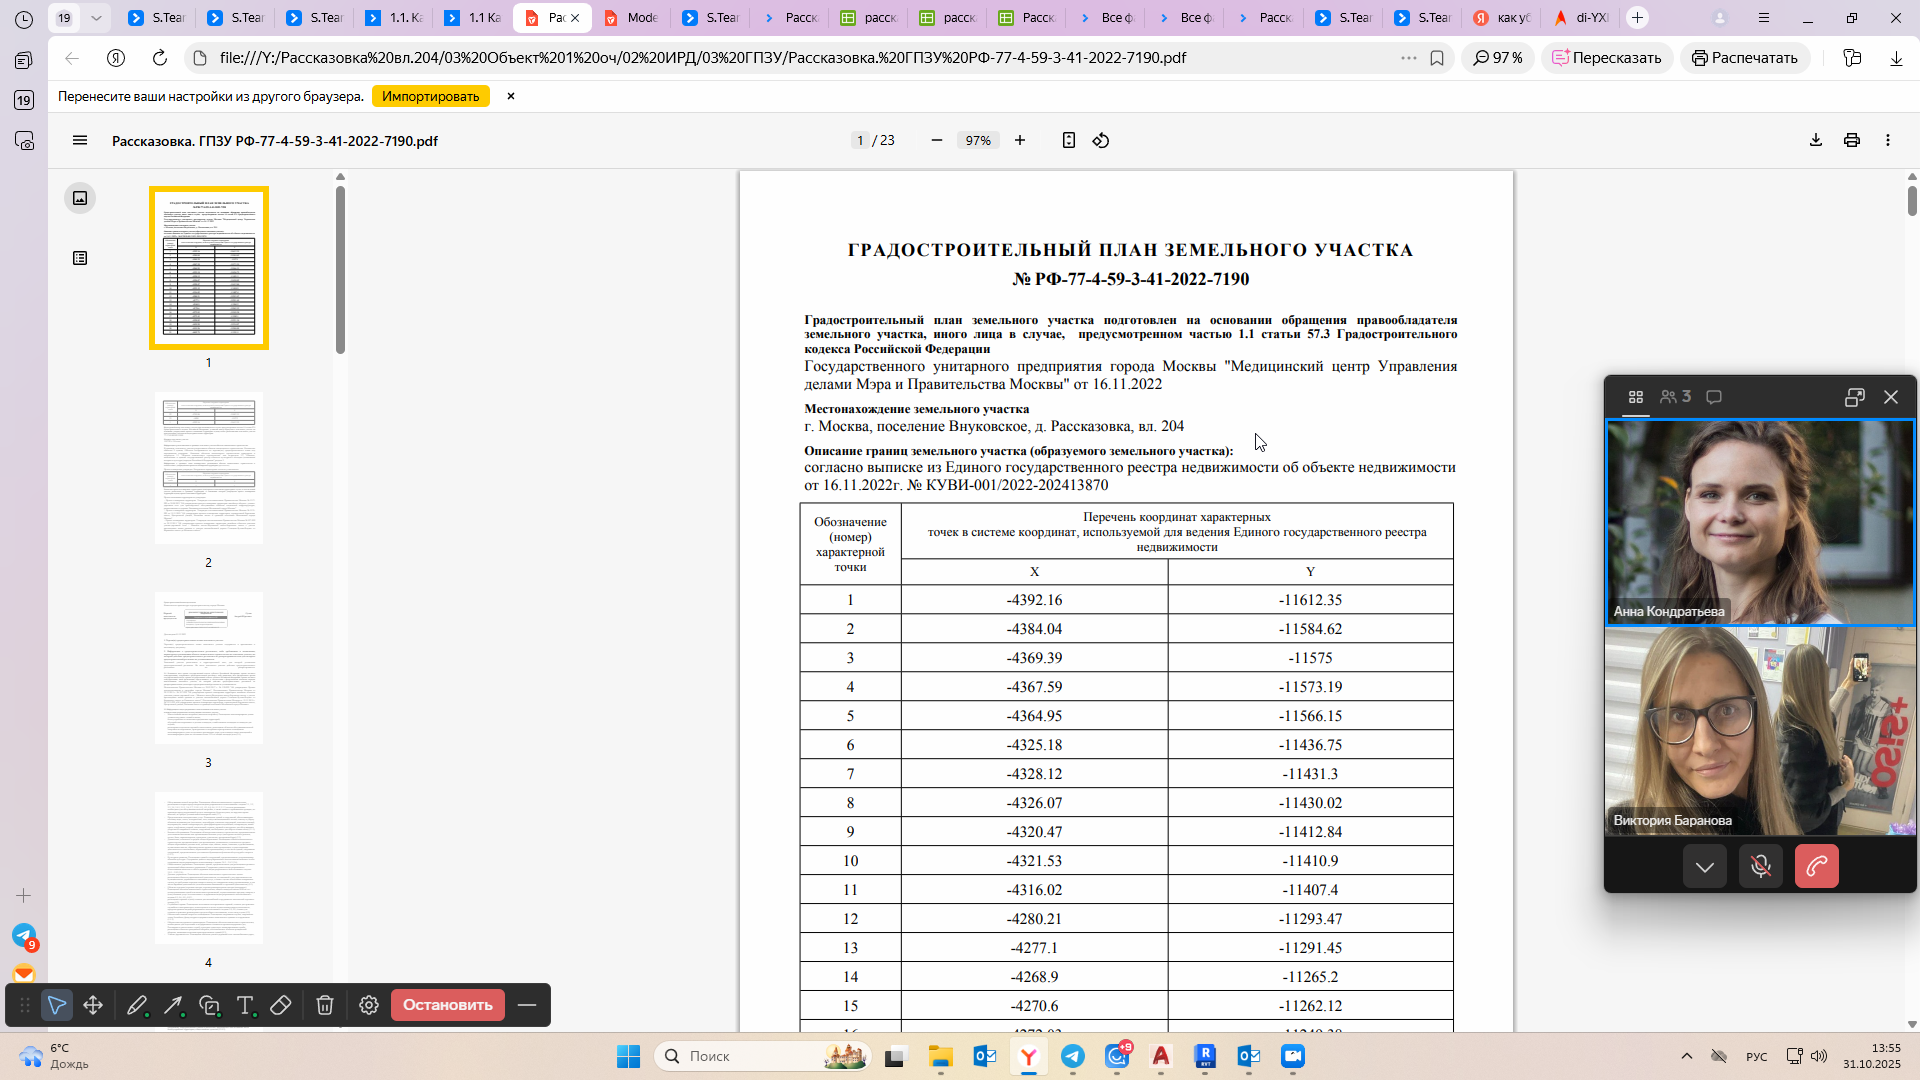Image resolution: width=1920 pixels, height=1080 pixels.
Task: Toggle the microphone mute in call
Action: point(1761,867)
